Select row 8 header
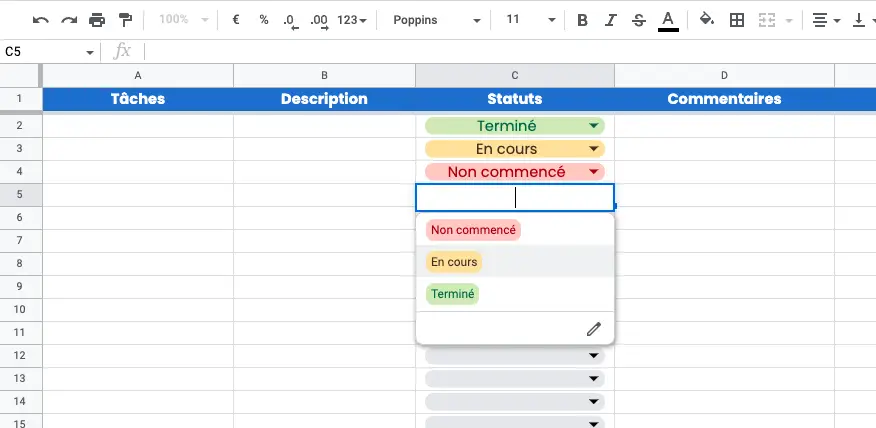The height and width of the screenshot is (428, 876). [x=20, y=263]
